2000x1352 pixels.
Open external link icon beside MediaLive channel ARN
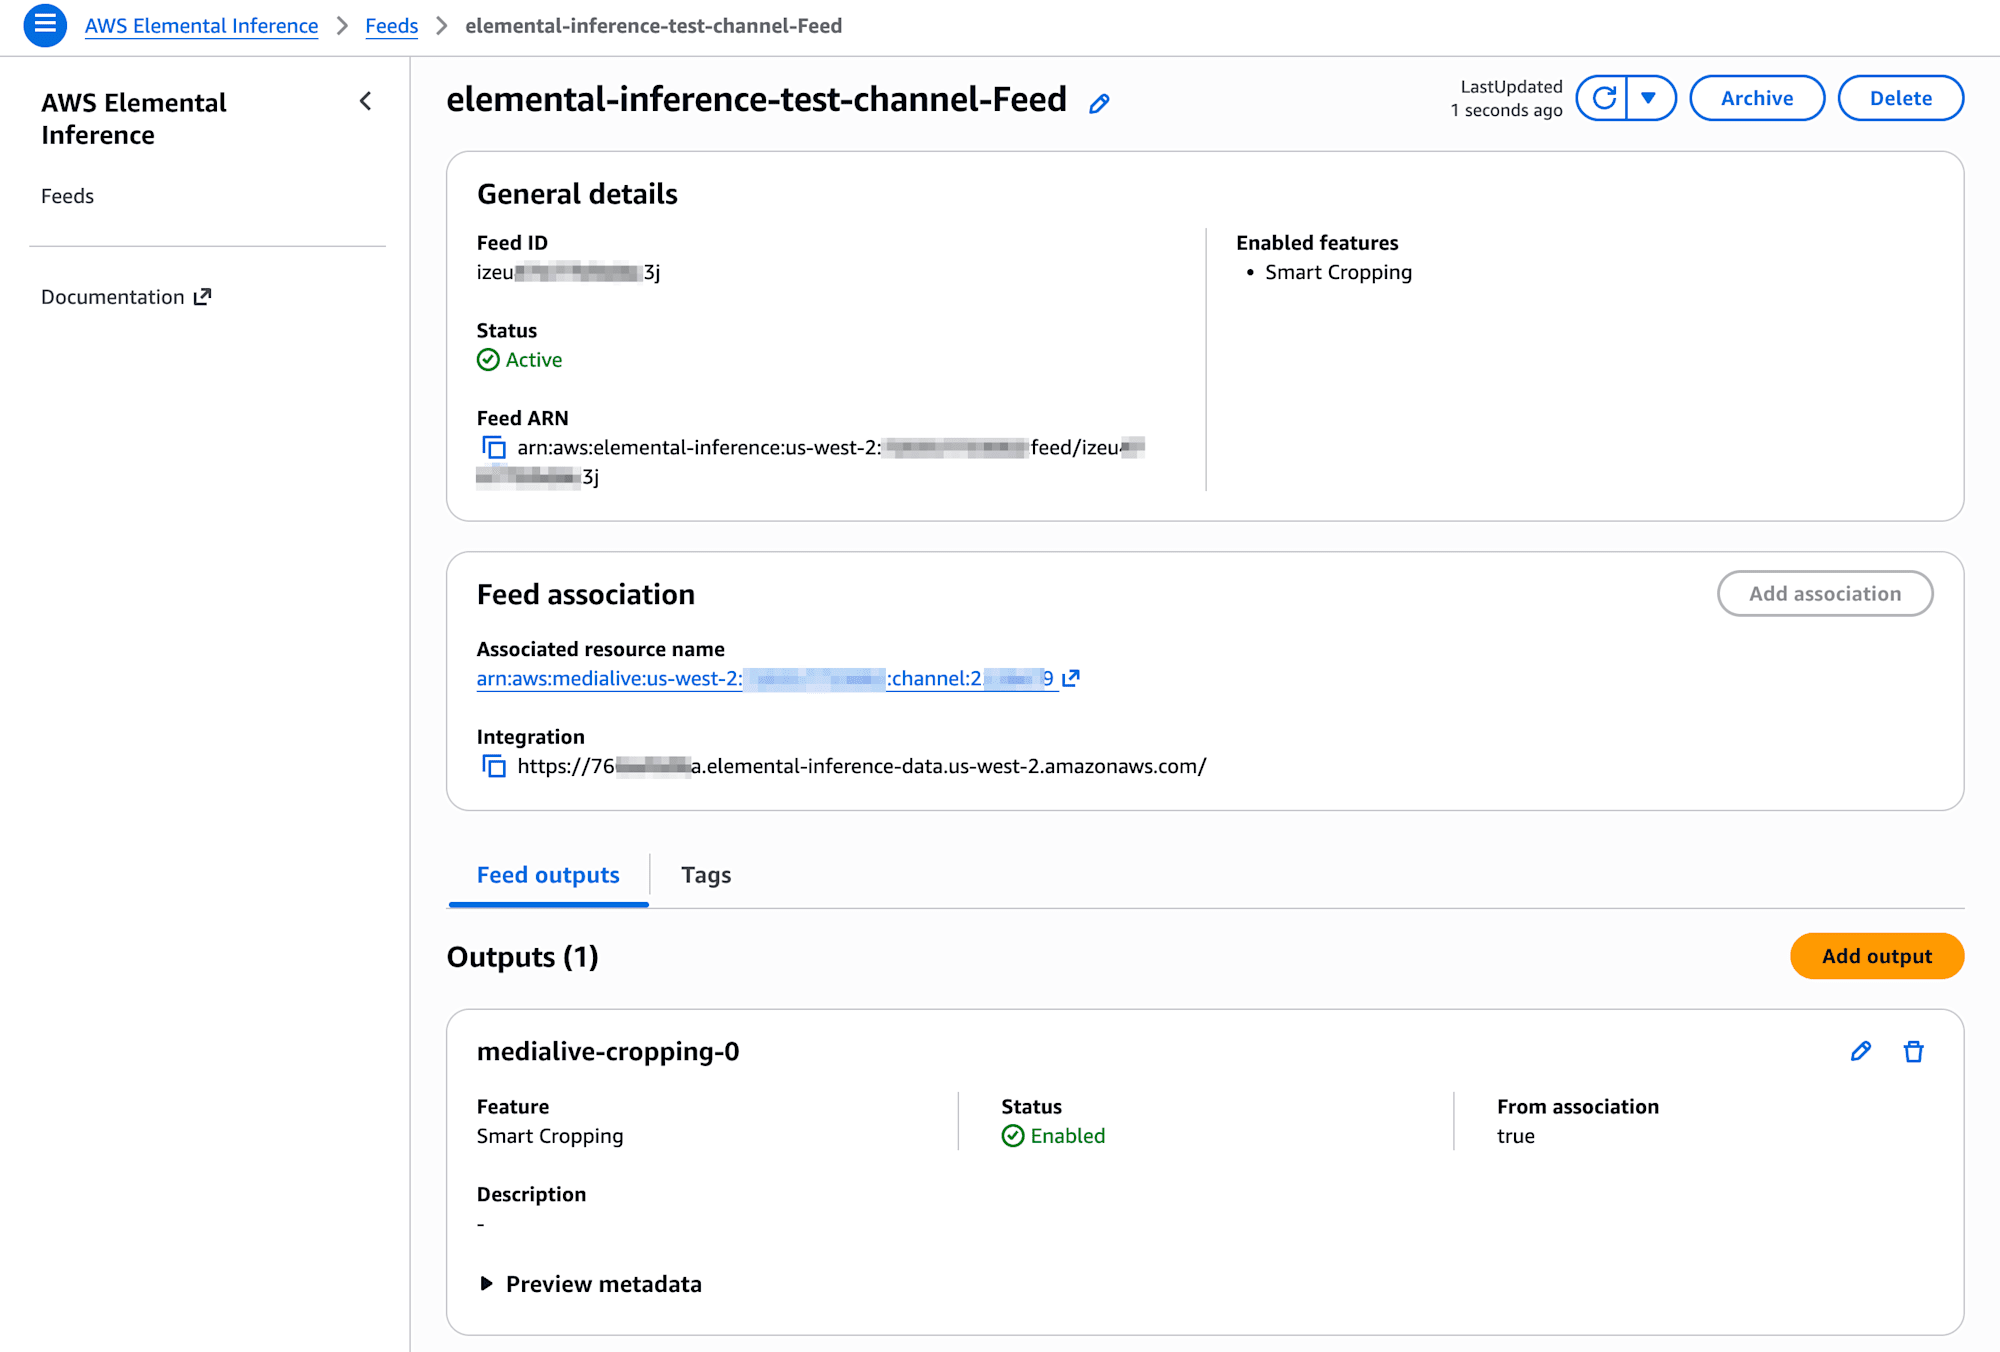pos(1071,678)
